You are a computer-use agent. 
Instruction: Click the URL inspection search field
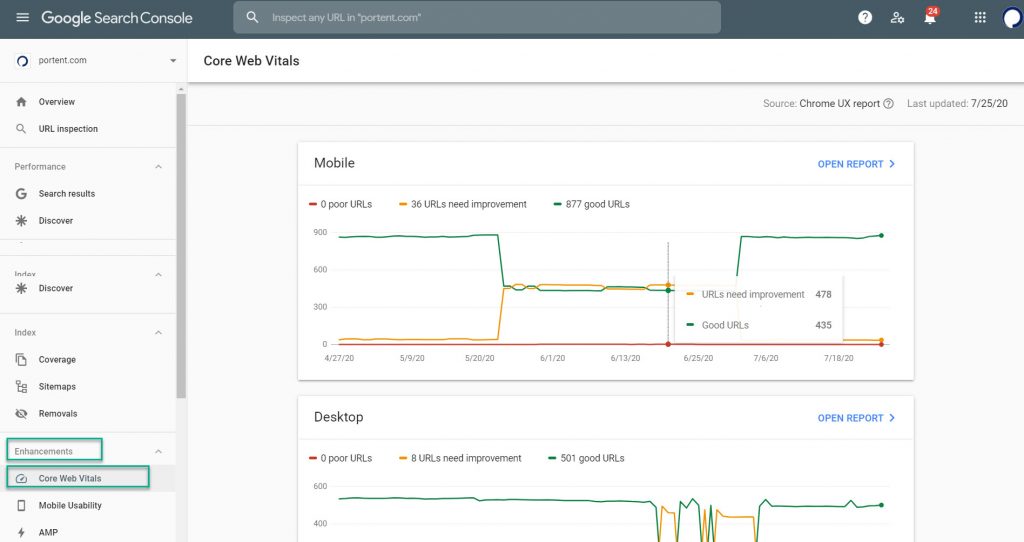click(x=477, y=18)
